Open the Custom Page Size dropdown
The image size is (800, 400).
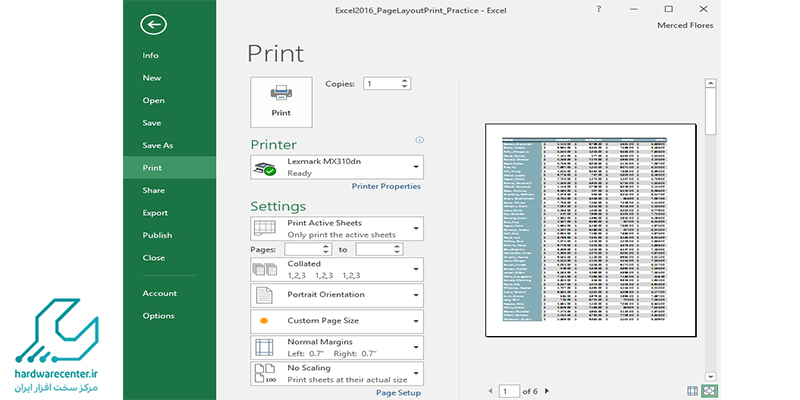pyautogui.click(x=337, y=321)
